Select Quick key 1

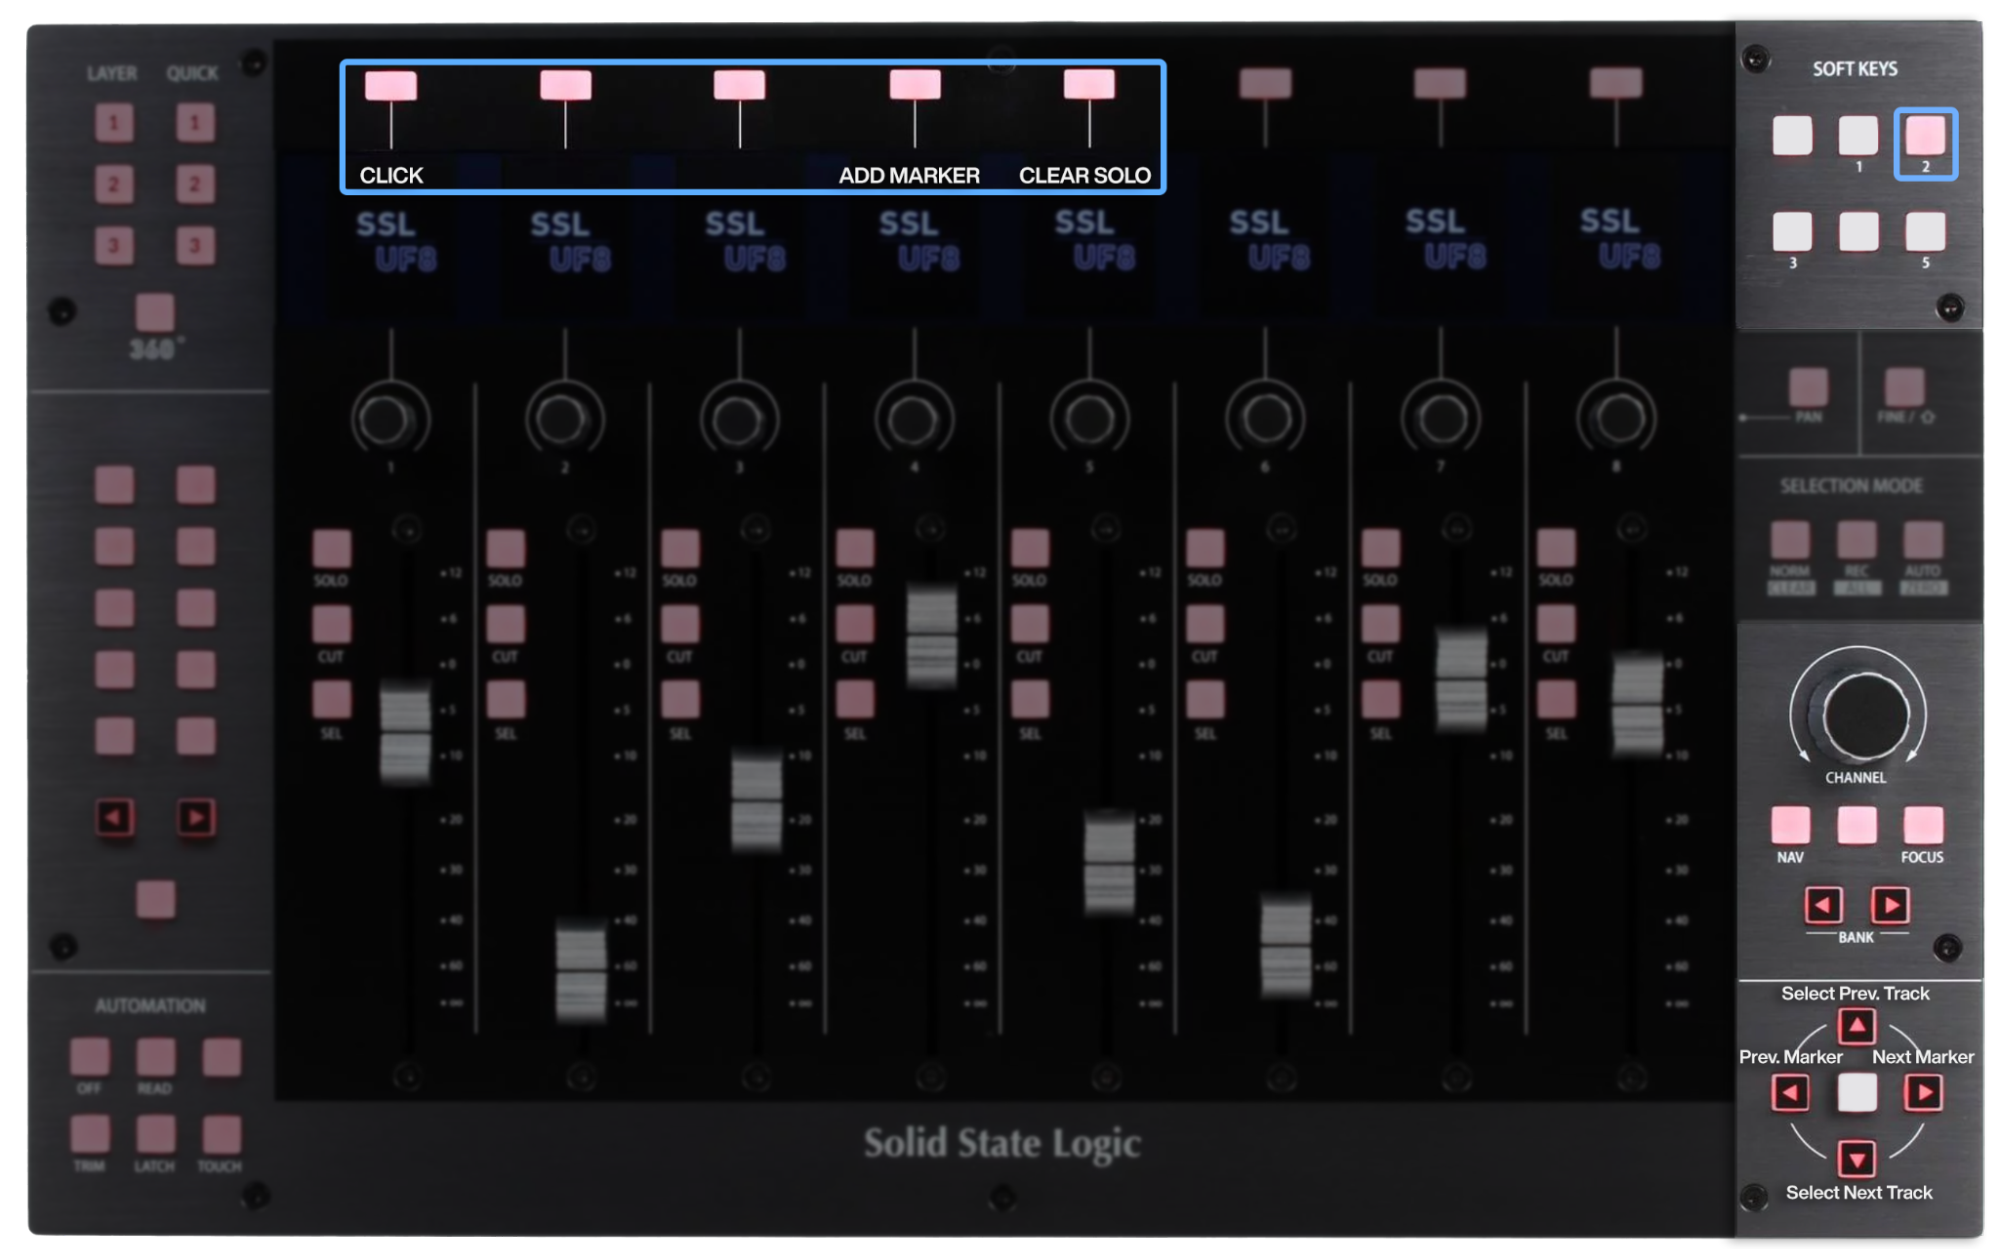pos(195,123)
